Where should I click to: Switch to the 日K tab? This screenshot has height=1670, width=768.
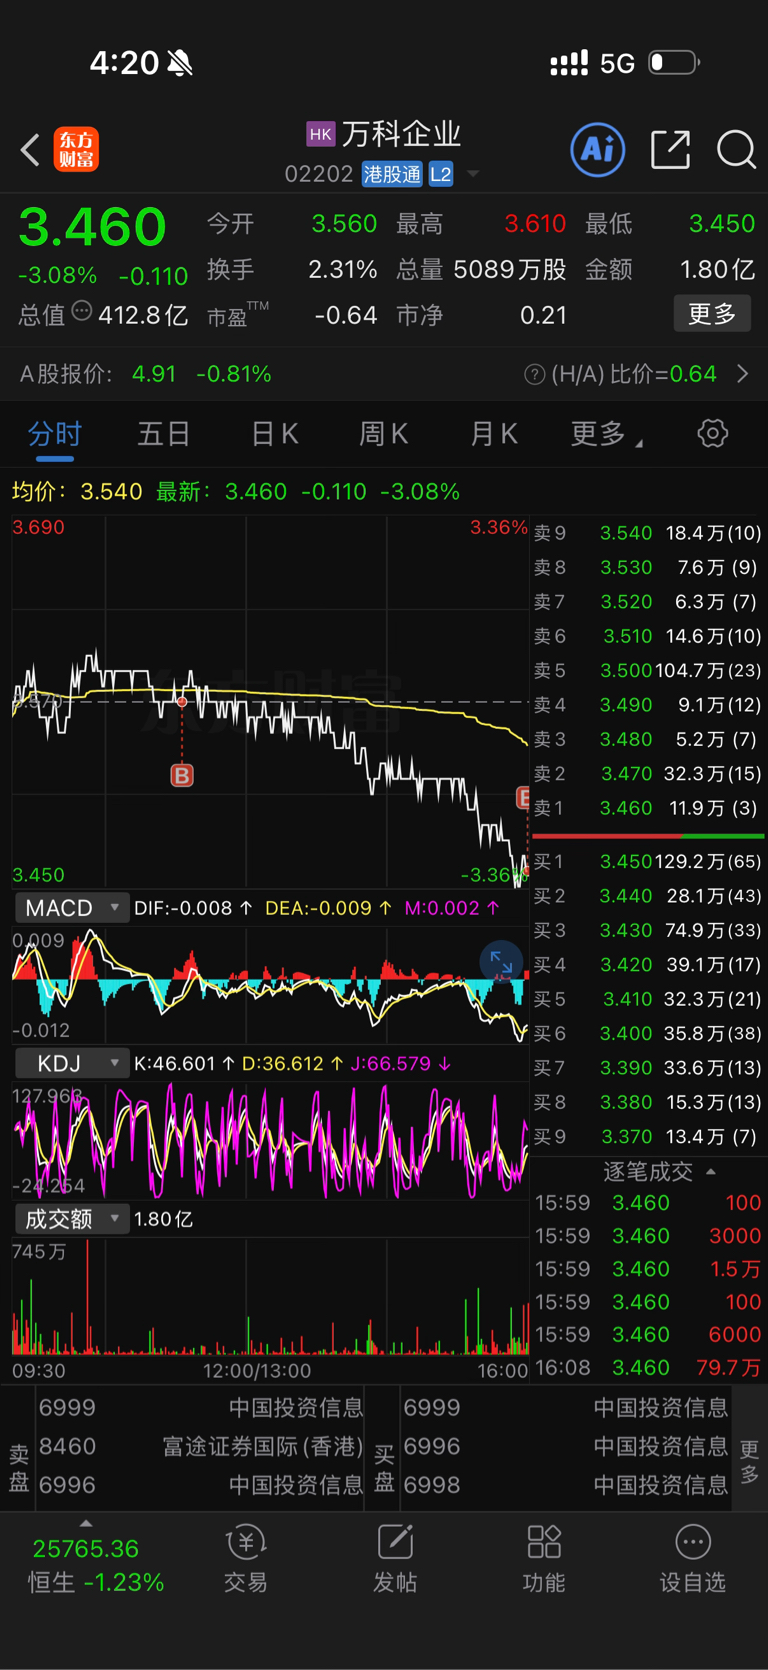coord(274,434)
